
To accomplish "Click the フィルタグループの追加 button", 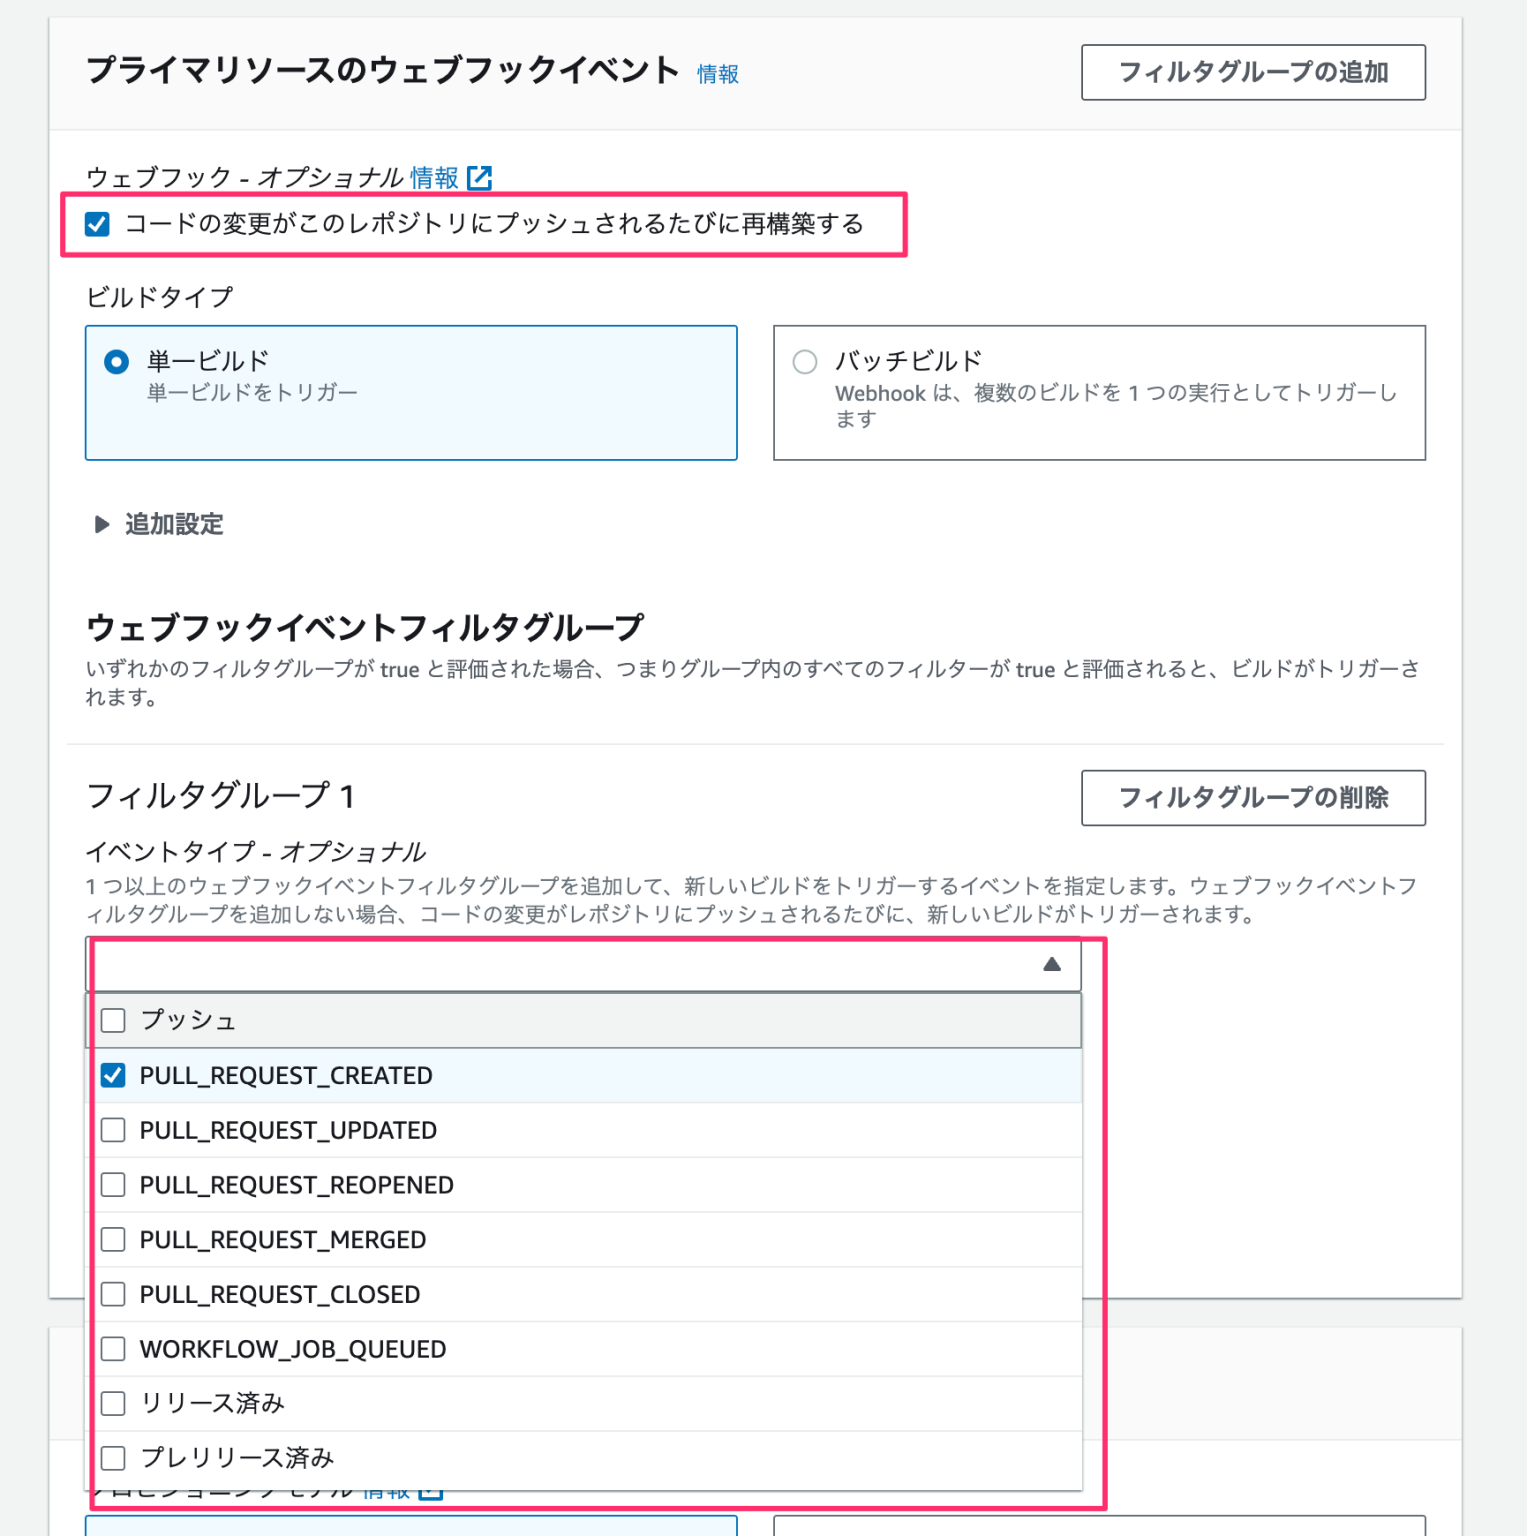I will coord(1253,72).
